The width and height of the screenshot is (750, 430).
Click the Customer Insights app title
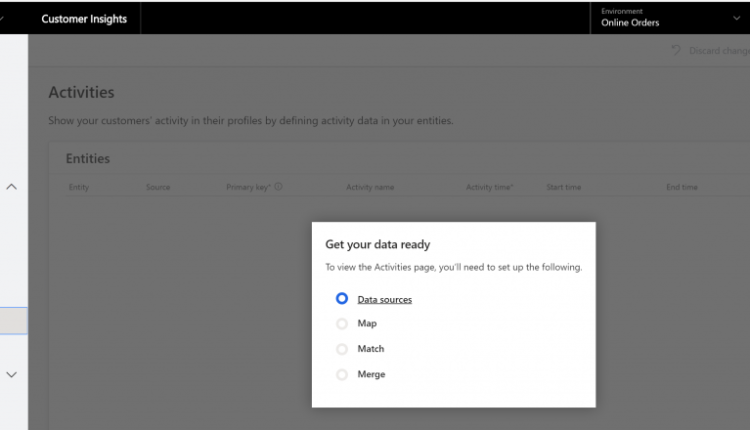click(x=84, y=18)
